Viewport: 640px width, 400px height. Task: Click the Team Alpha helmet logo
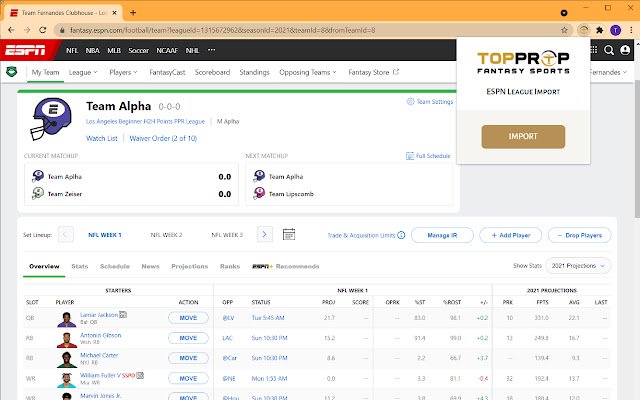click(x=51, y=119)
